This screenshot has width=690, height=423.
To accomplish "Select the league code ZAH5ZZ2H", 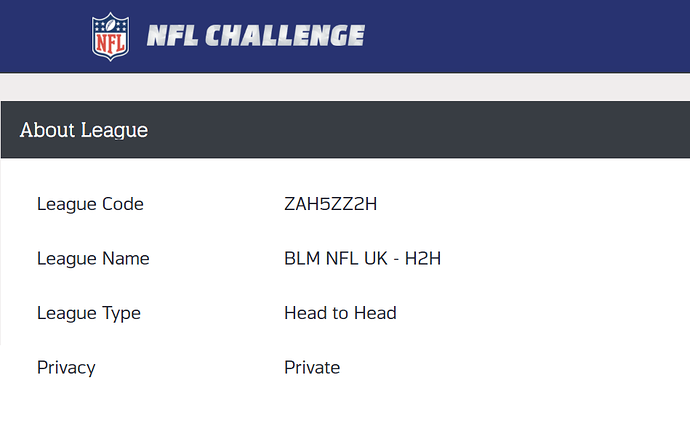I will click(330, 204).
